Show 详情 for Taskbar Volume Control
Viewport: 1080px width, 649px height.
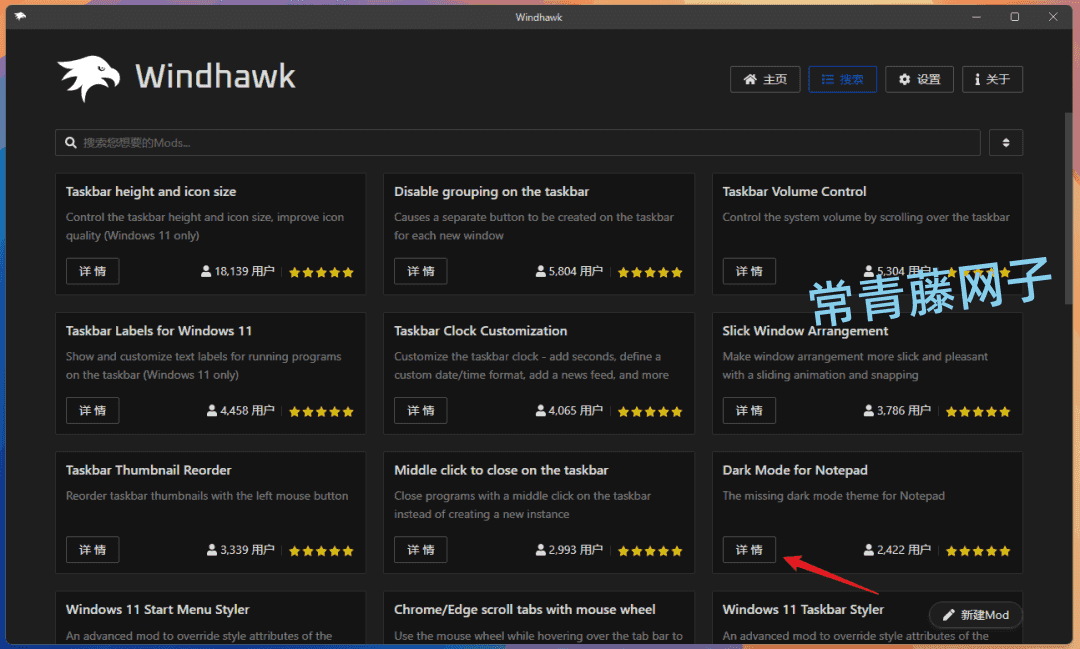(749, 271)
